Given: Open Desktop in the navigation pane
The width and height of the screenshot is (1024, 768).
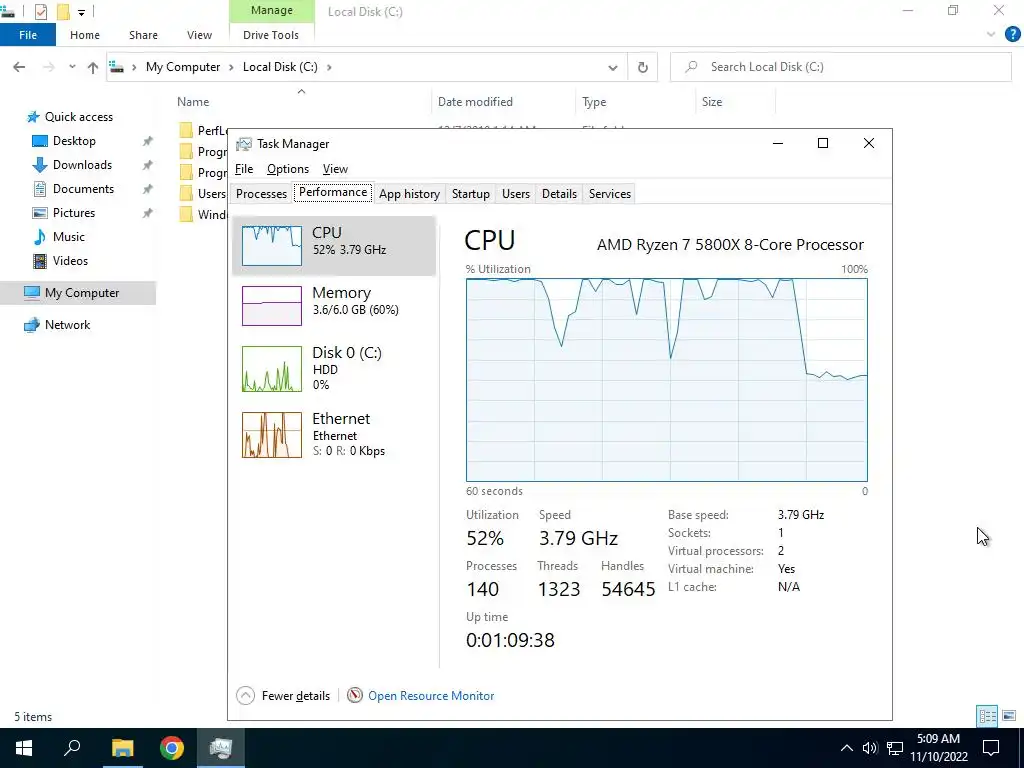Looking at the screenshot, I should (74, 141).
